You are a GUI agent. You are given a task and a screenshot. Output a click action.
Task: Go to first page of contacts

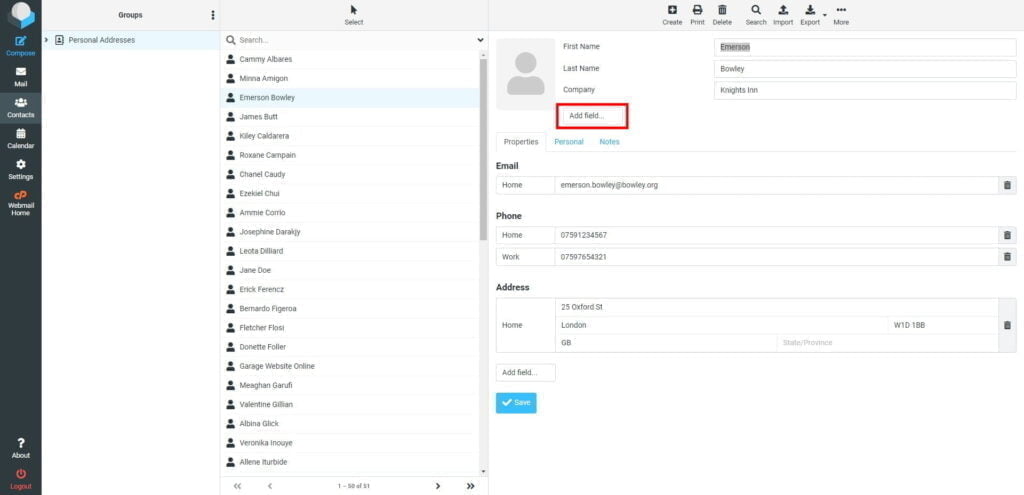coord(237,486)
